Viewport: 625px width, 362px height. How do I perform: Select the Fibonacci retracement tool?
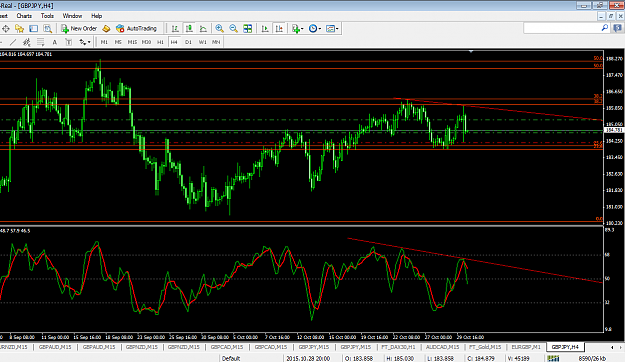[x=40, y=42]
